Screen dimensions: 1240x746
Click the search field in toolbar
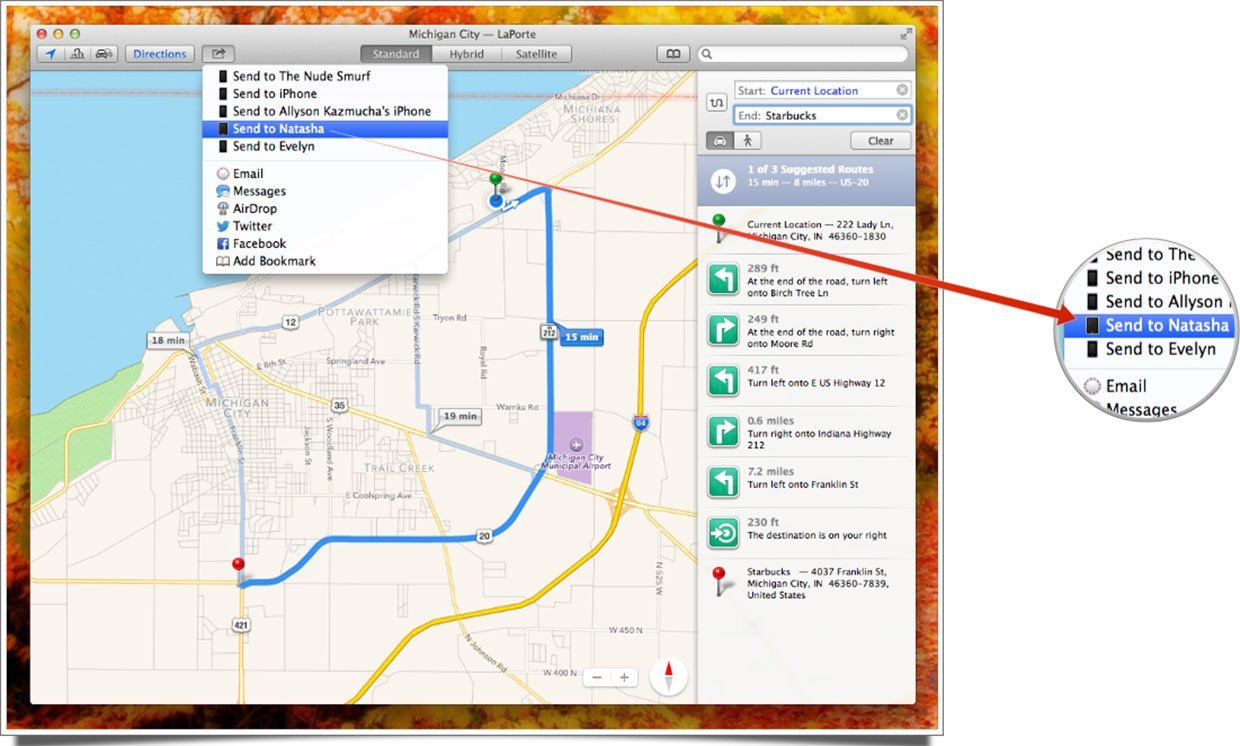pos(803,54)
